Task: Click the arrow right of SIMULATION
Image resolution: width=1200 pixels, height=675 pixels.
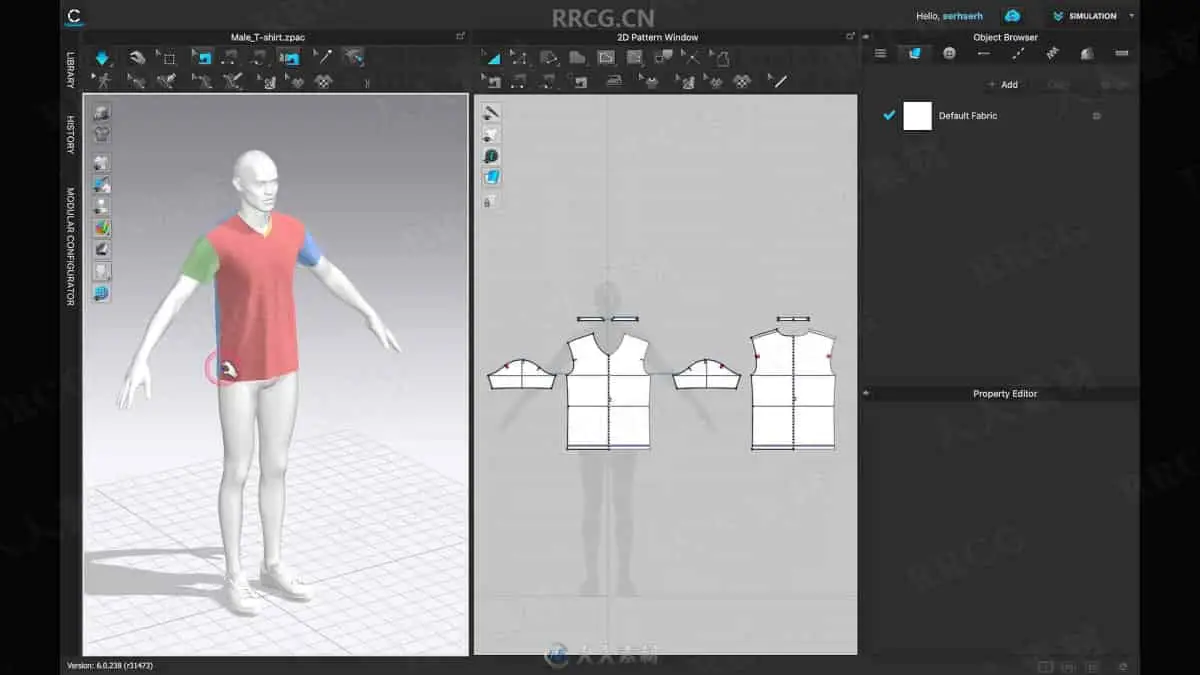Action: (1131, 16)
